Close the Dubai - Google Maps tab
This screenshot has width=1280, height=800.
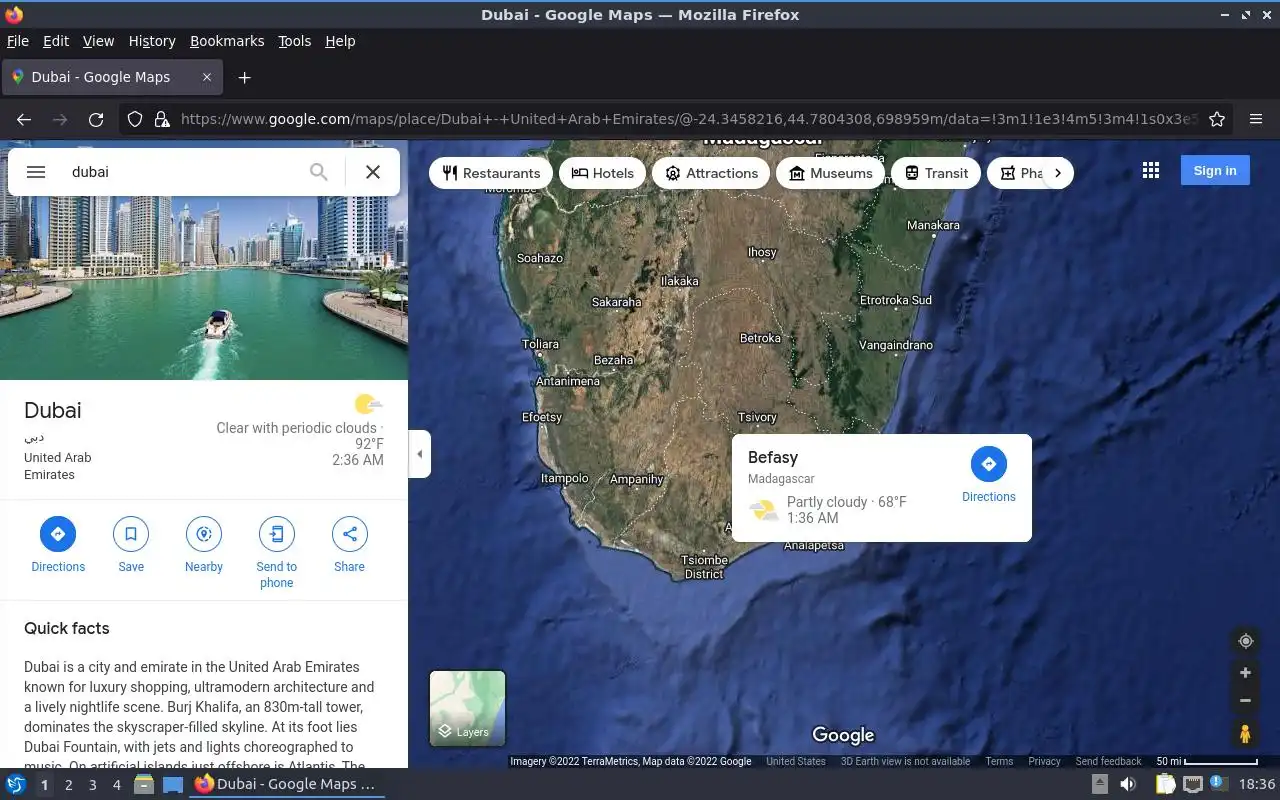click(x=207, y=77)
